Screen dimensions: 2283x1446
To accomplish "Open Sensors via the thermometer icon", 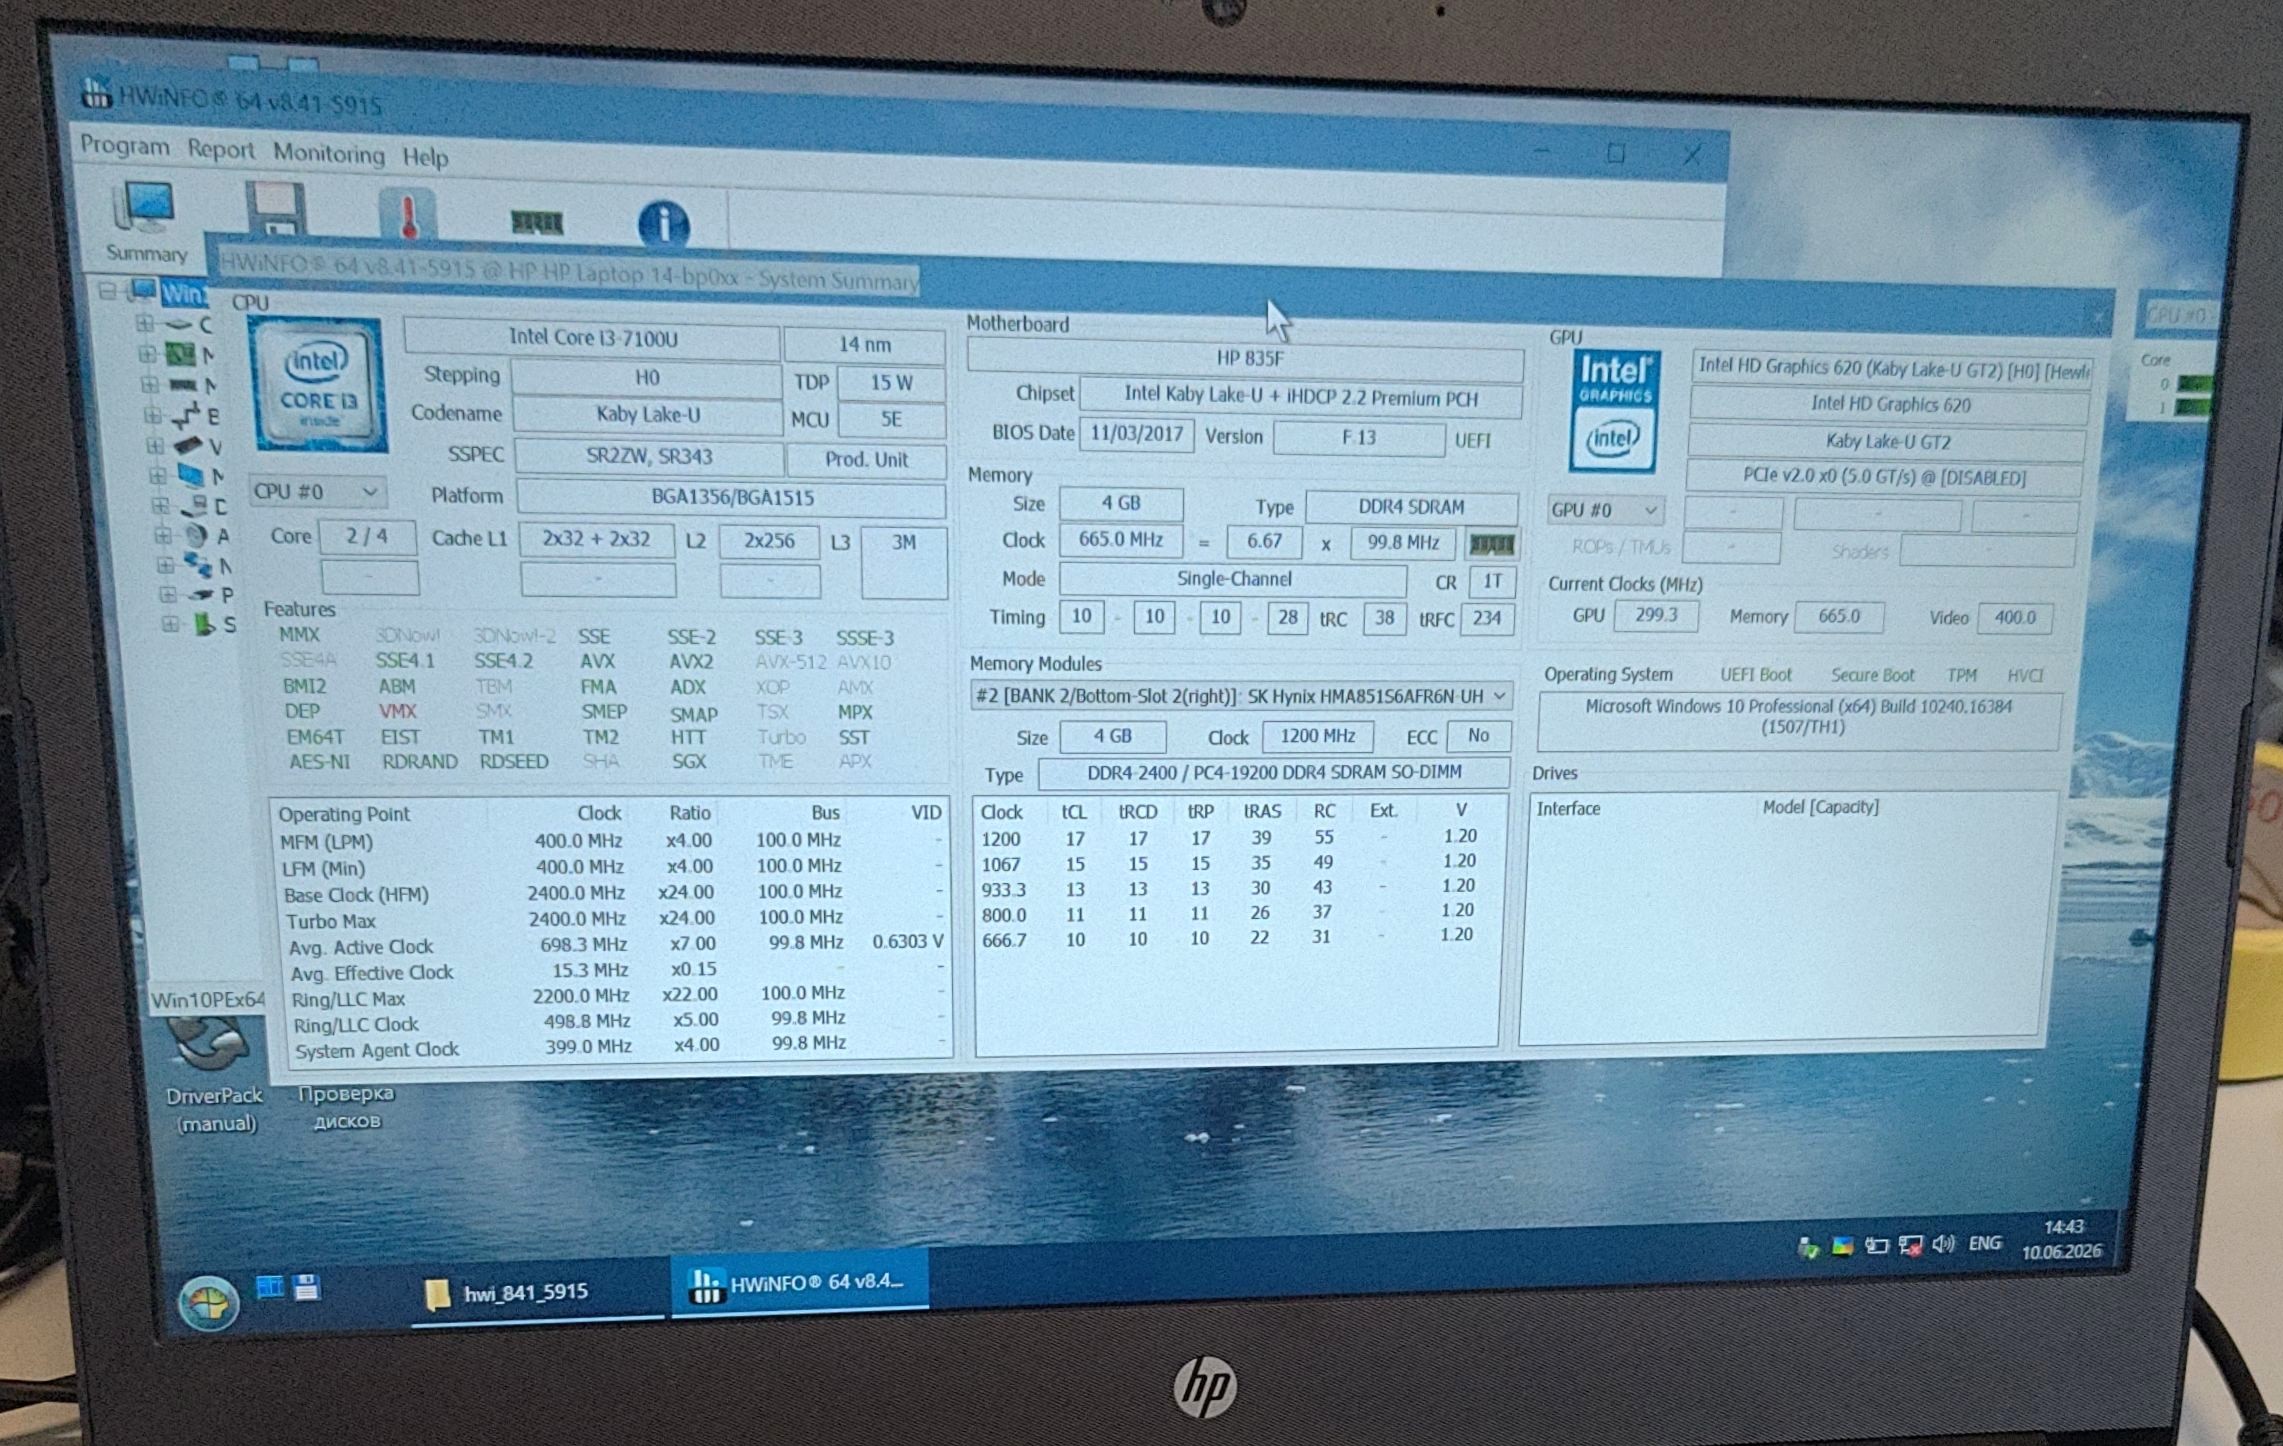I will pos(407,214).
